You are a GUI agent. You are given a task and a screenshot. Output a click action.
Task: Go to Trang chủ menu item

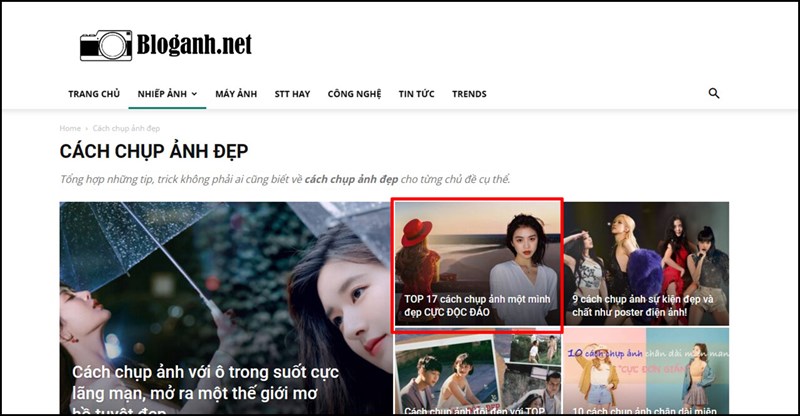pyautogui.click(x=94, y=94)
